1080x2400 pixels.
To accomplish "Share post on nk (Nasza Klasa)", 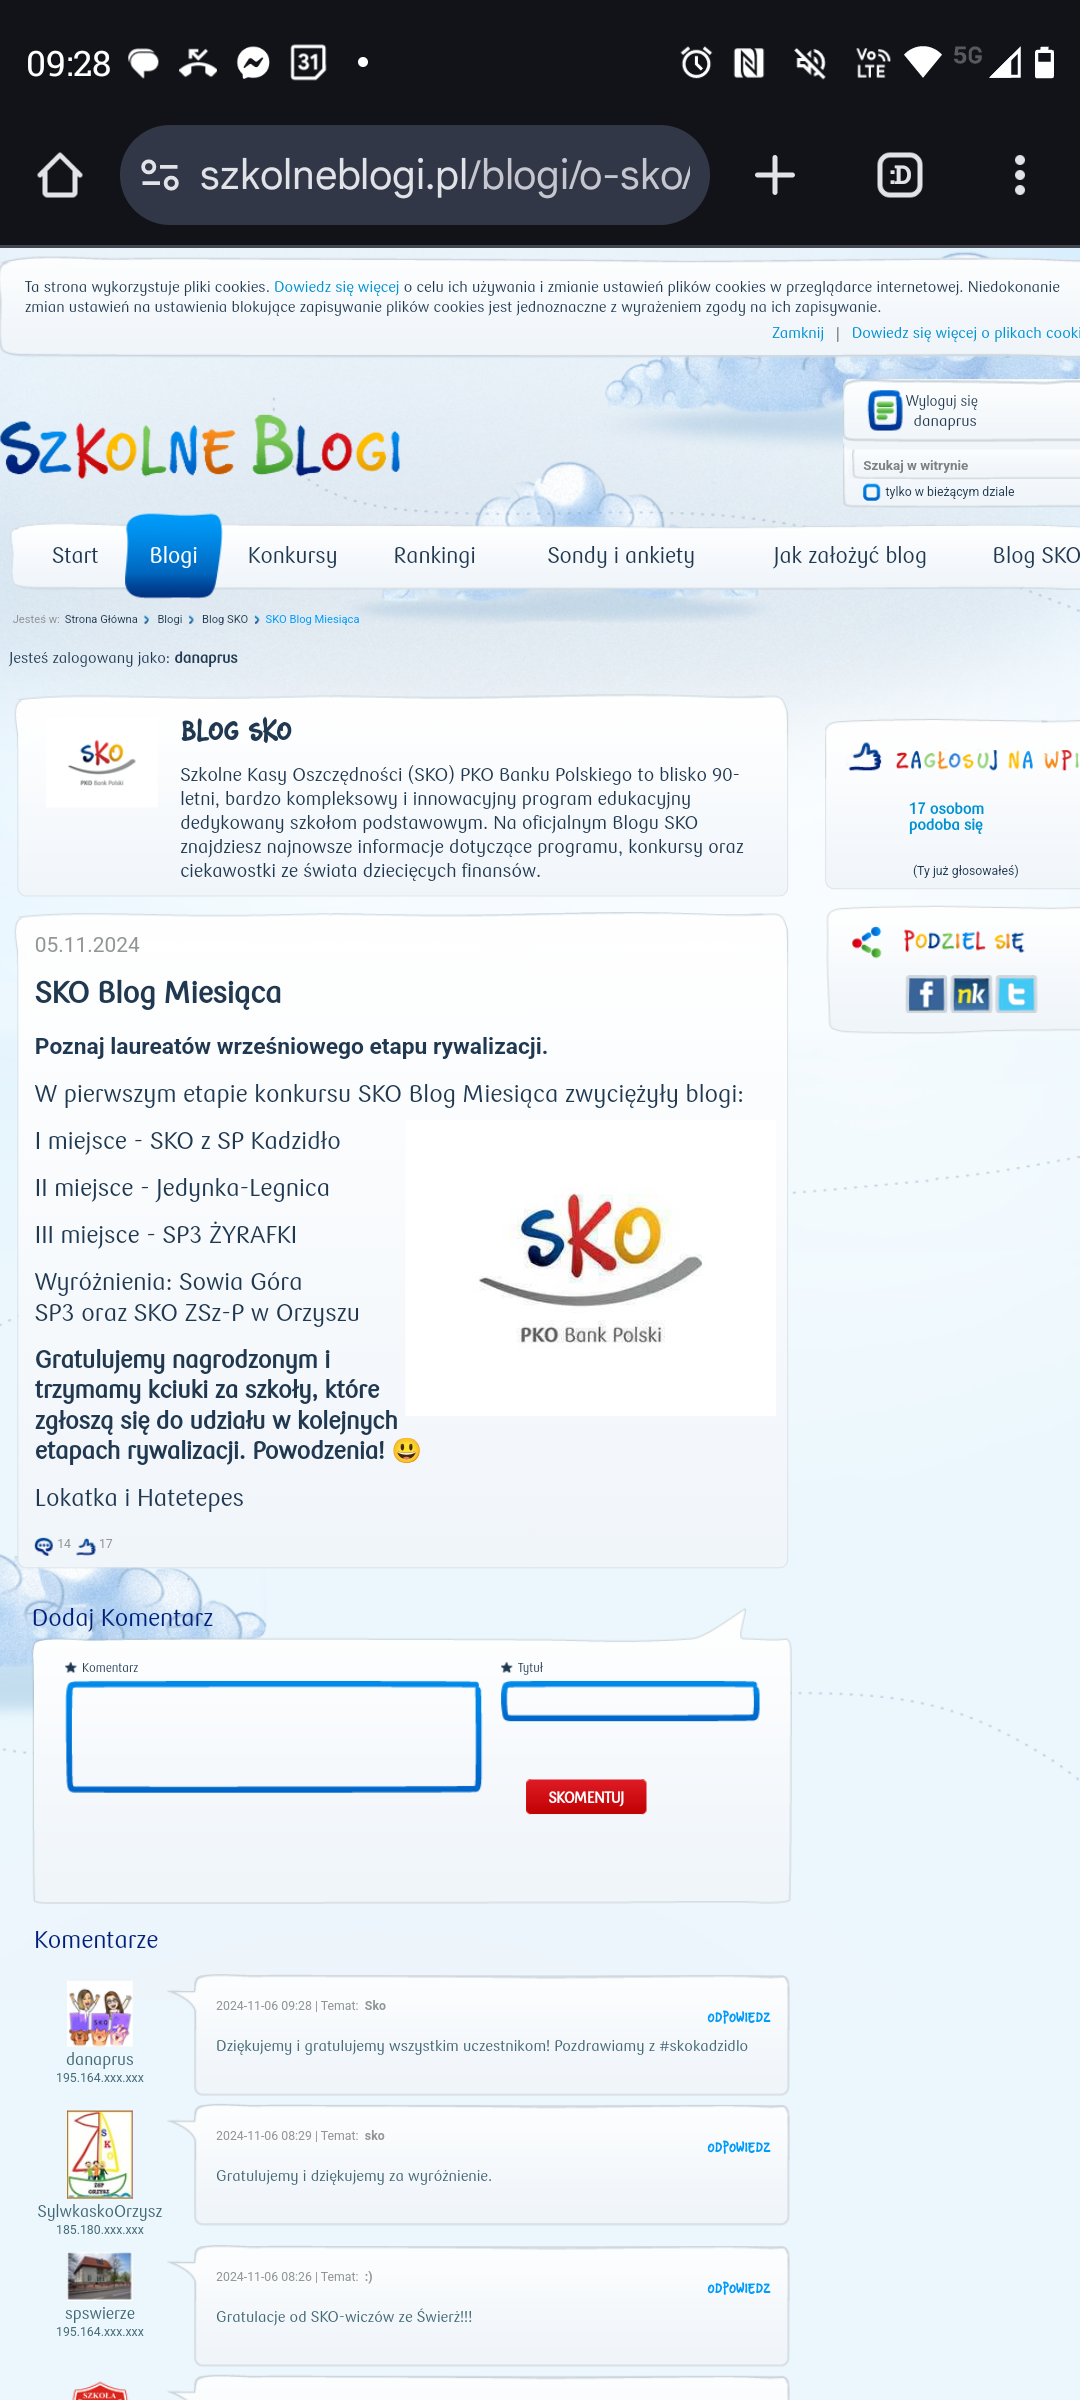I will coord(971,994).
